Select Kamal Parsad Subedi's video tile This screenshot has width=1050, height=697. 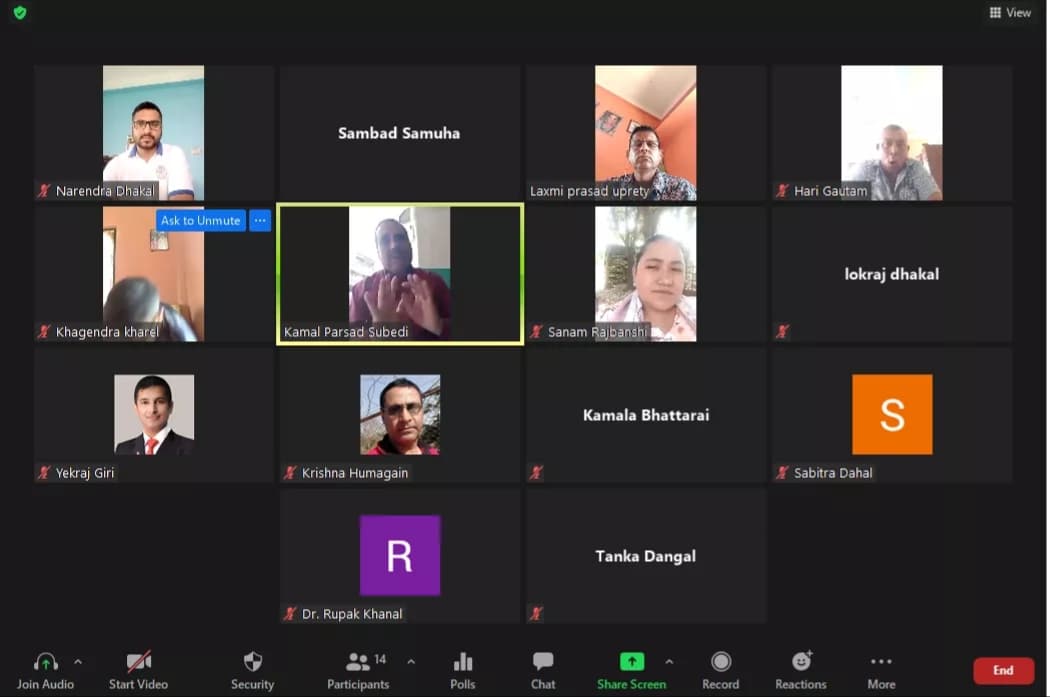[400, 273]
